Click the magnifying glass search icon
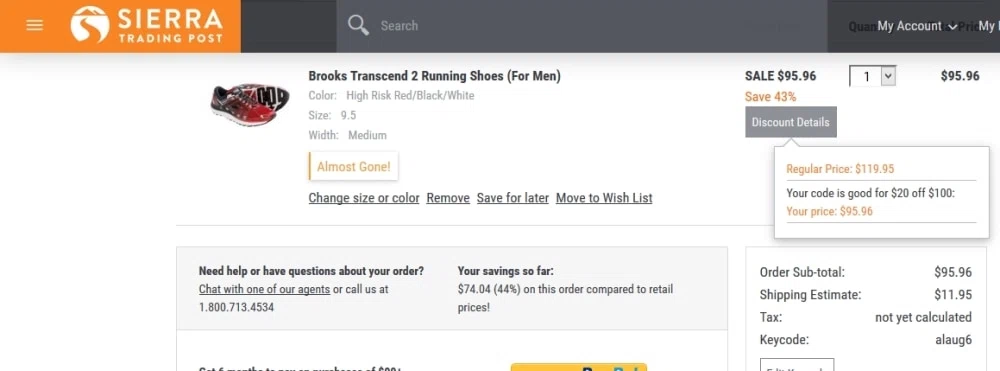Screen dimensions: 1000x371 pyautogui.click(x=358, y=25)
